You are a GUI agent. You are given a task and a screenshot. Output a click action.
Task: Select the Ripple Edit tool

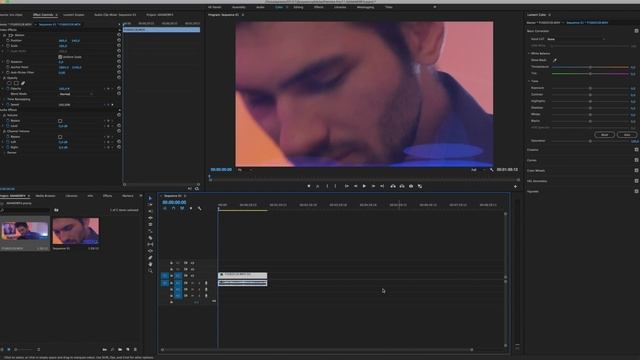150,211
